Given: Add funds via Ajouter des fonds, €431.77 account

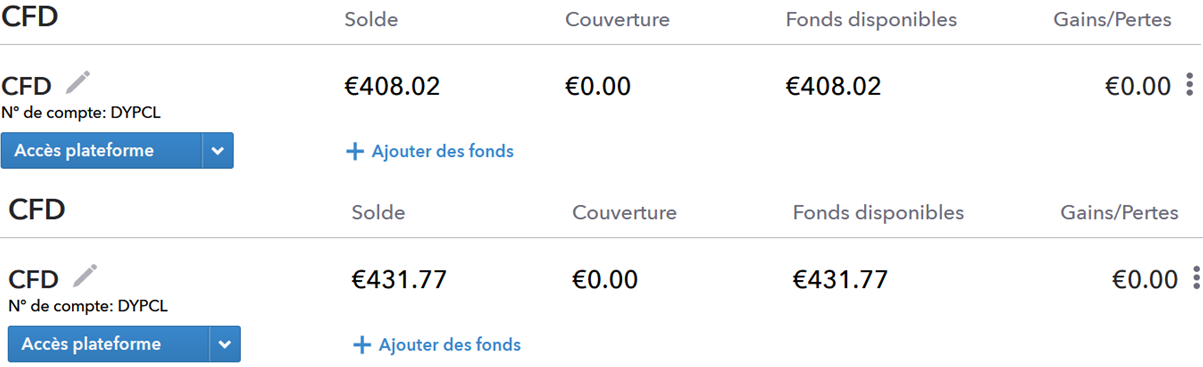Looking at the screenshot, I should point(449,345).
